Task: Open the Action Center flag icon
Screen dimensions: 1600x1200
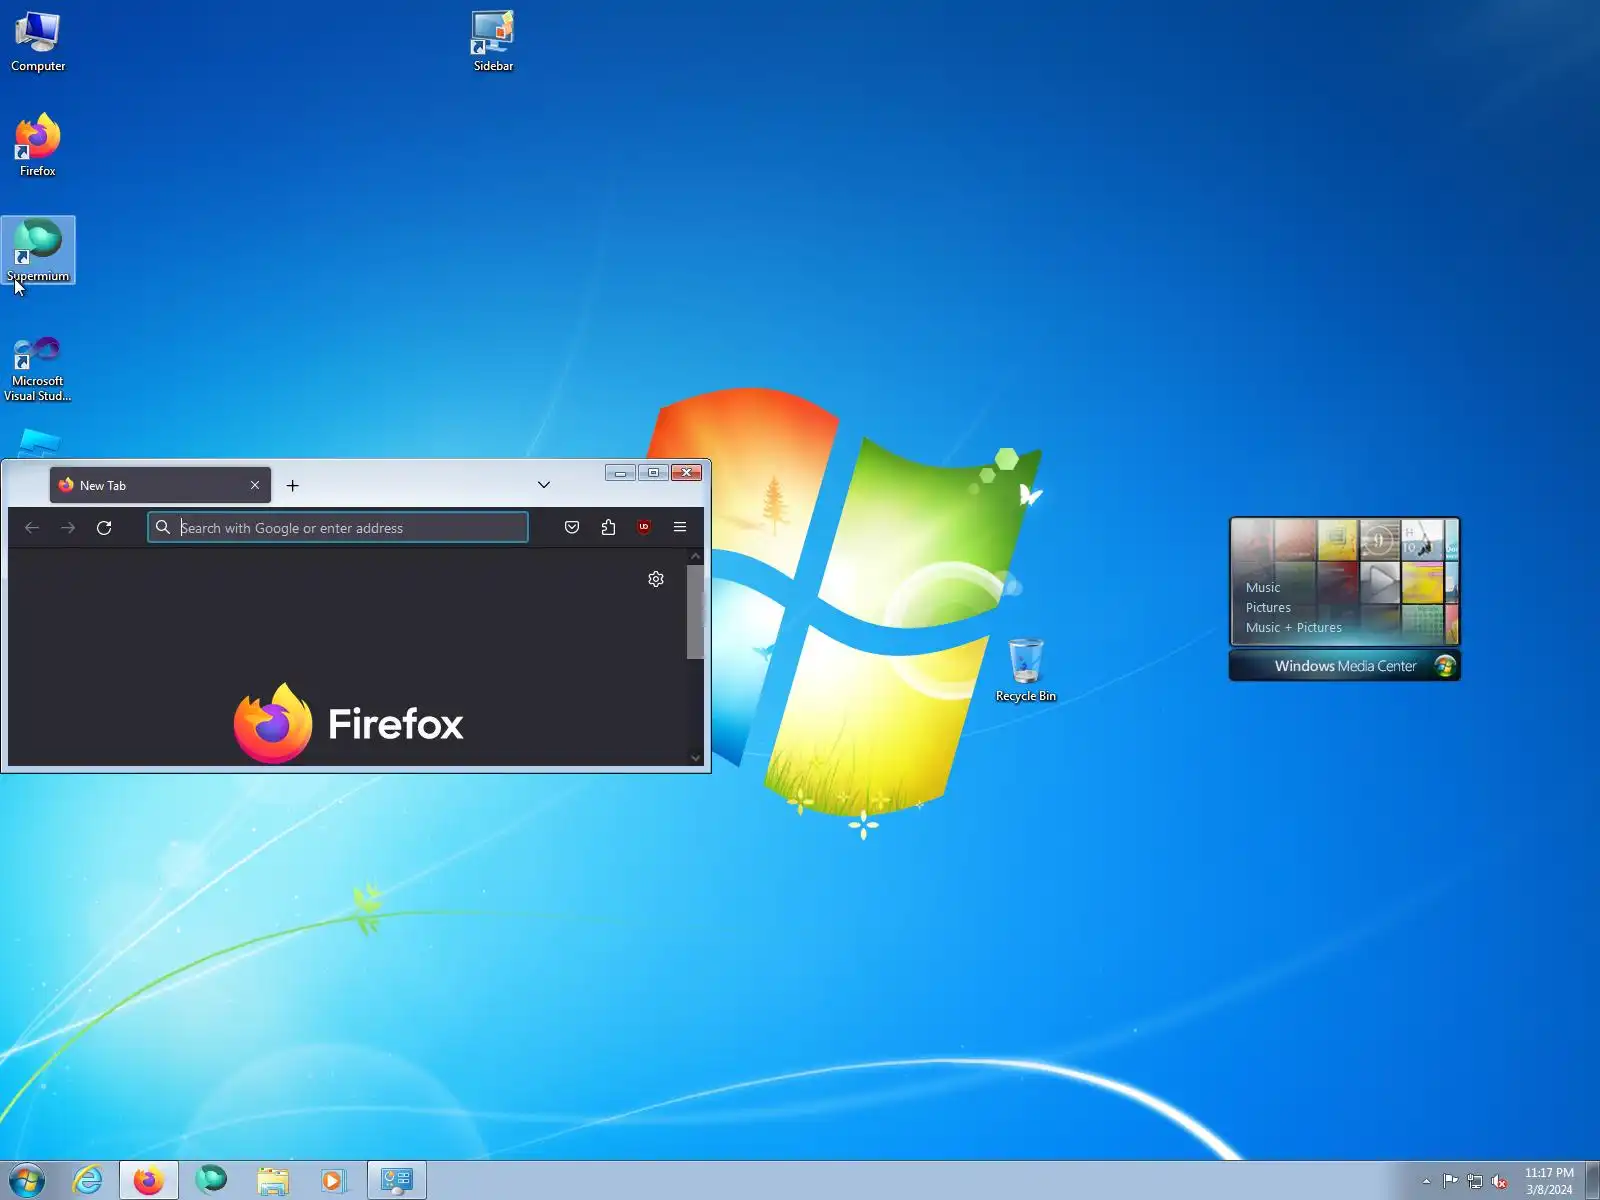Action: point(1450,1181)
